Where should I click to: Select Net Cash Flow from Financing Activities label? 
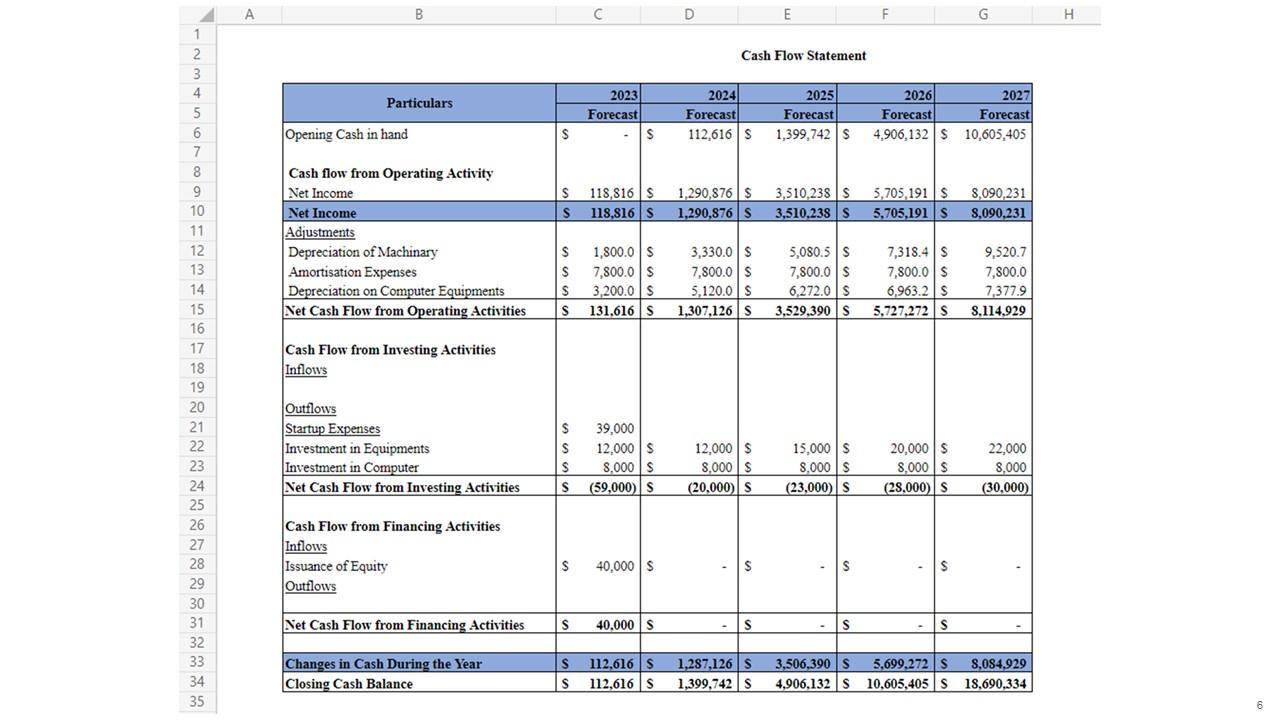point(404,625)
